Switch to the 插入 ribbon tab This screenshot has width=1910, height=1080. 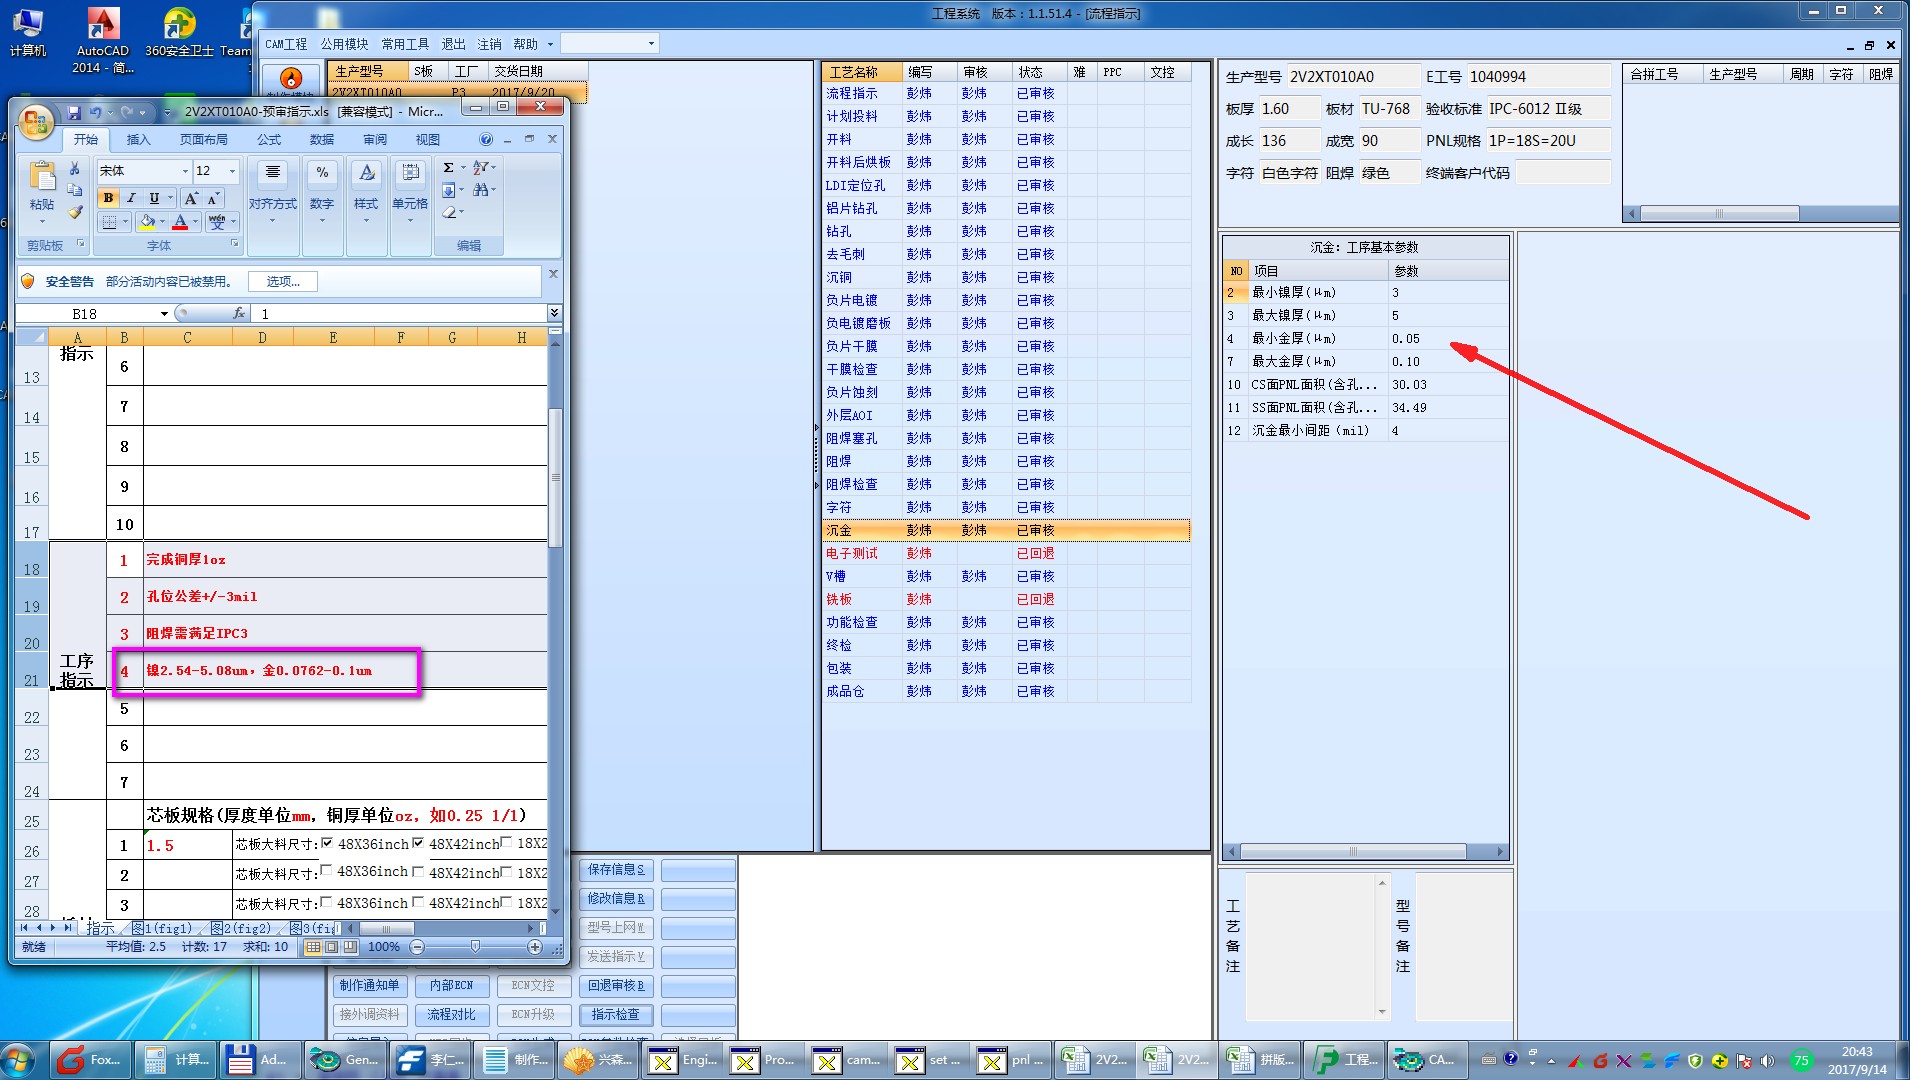click(x=138, y=140)
